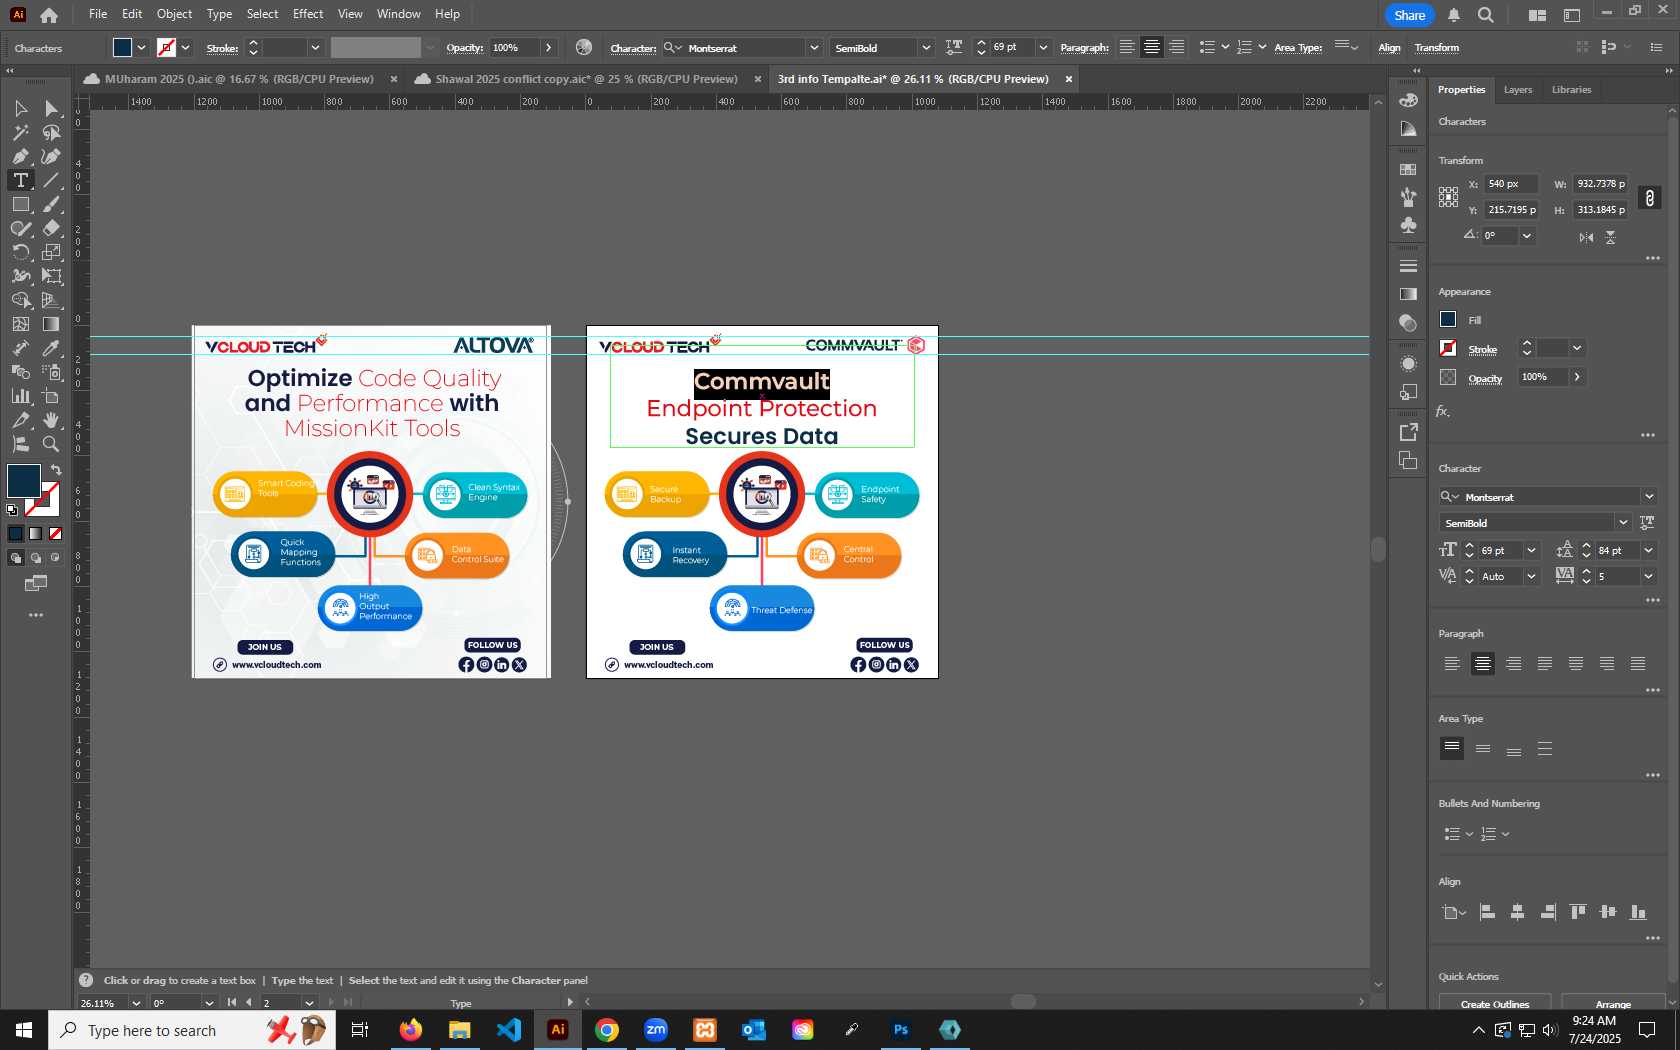Click the X position input field
Screen dimensions: 1680x1050
[x=1510, y=184]
